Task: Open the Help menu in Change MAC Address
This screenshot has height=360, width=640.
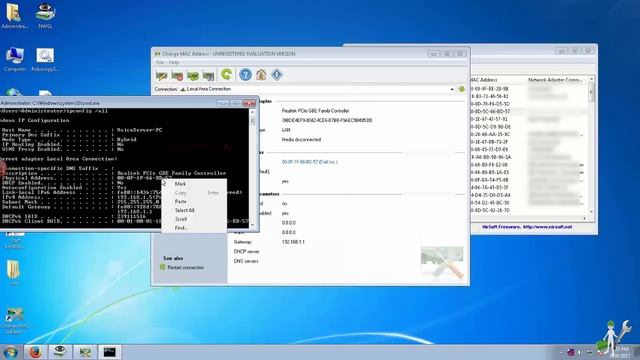Action: pyautogui.click(x=174, y=62)
